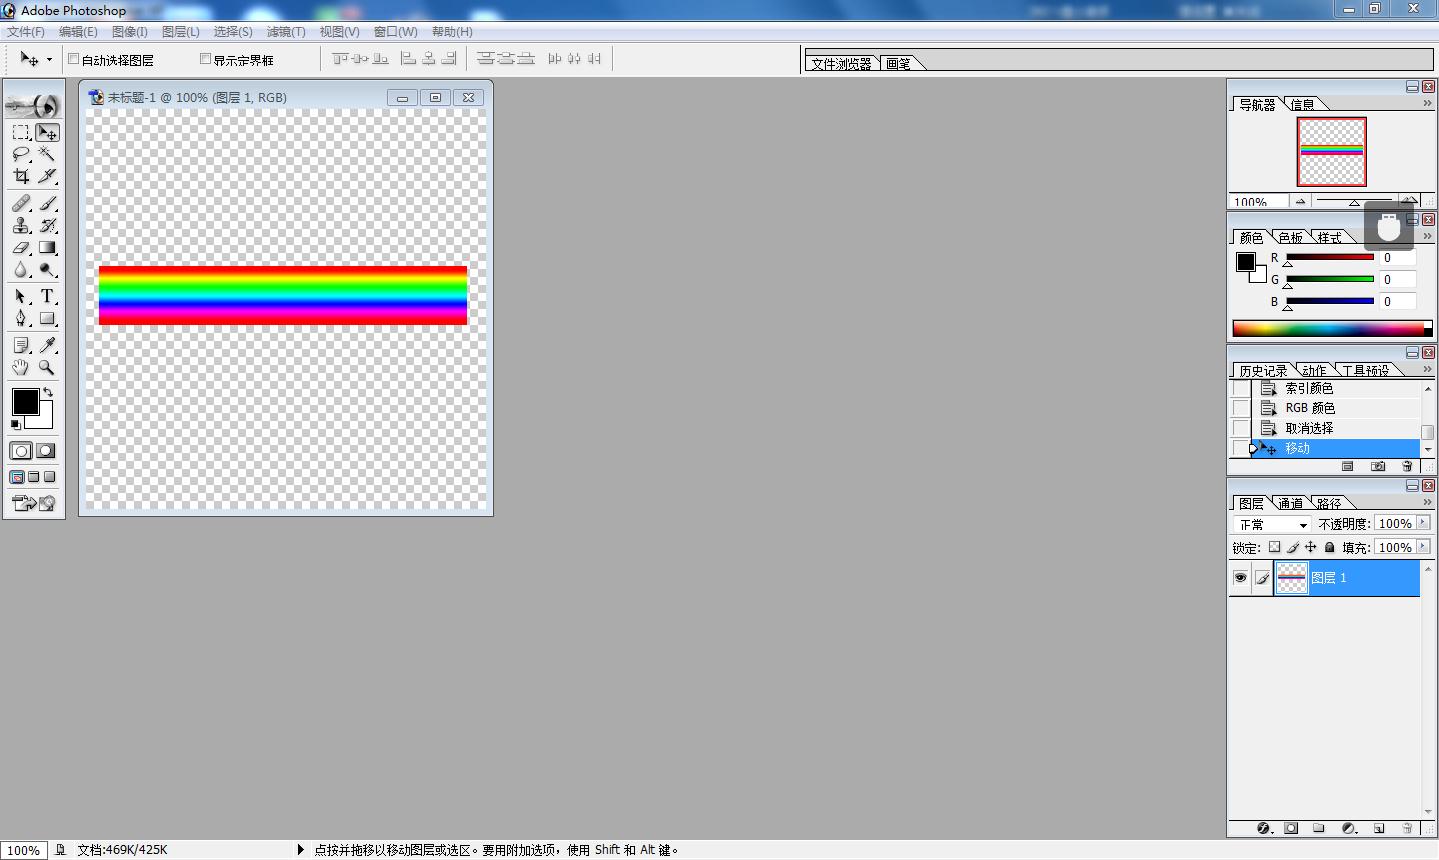Open the Layers panel flyout menu arrow

click(x=1427, y=502)
